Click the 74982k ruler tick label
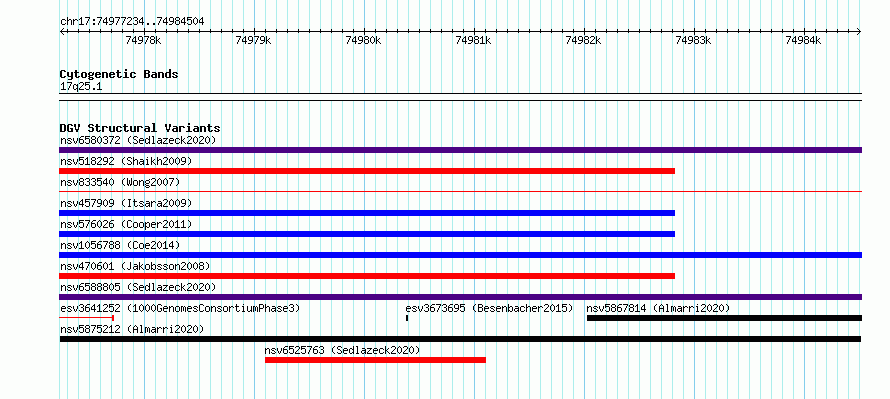 tap(584, 41)
